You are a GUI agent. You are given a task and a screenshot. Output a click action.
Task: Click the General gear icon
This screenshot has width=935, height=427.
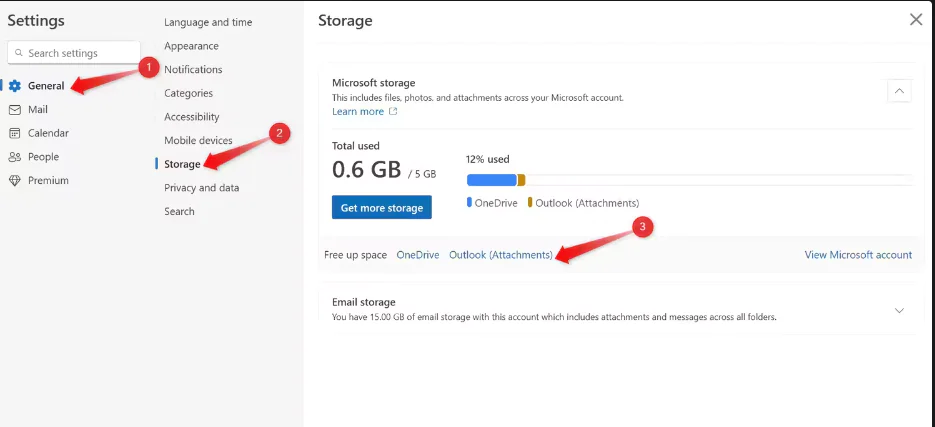(x=15, y=86)
